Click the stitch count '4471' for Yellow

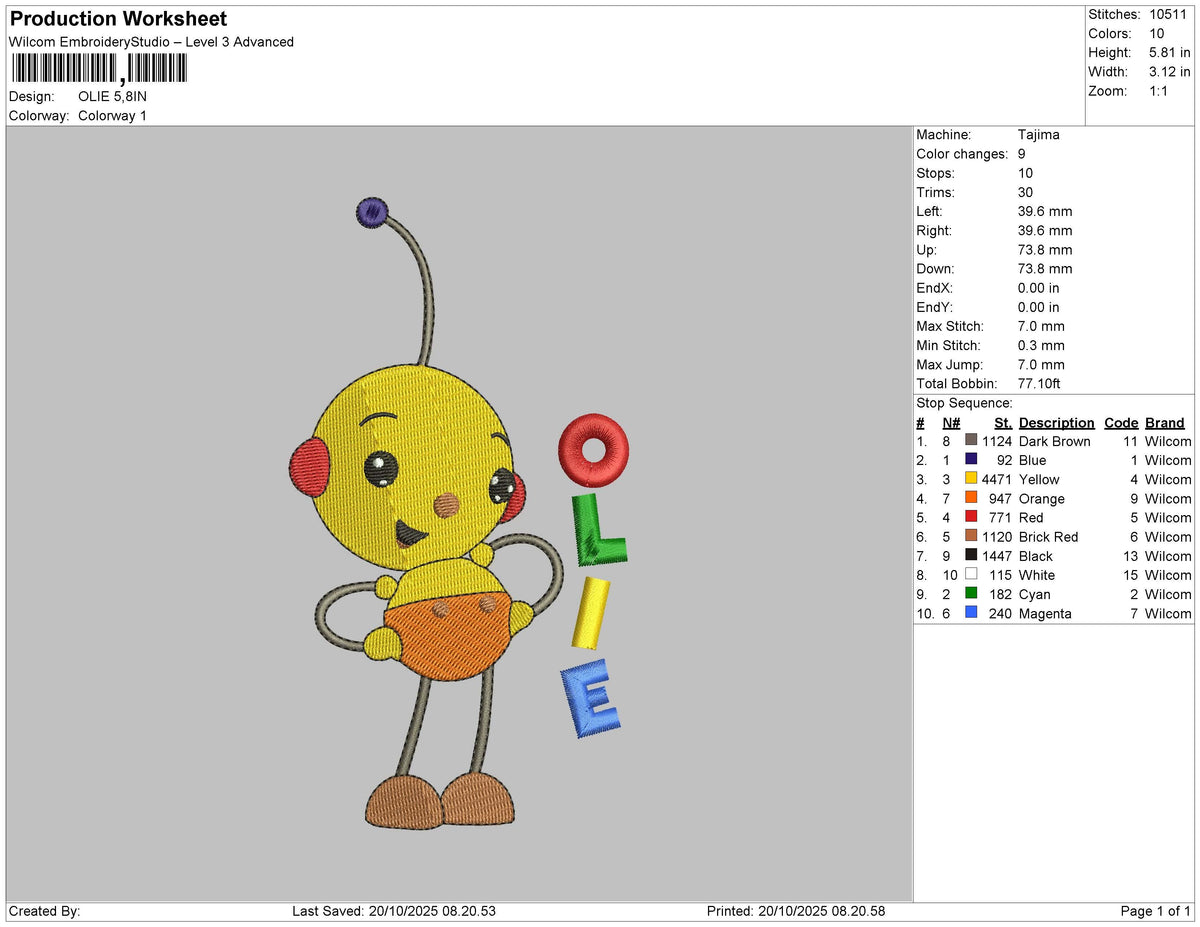pyautogui.click(x=997, y=479)
